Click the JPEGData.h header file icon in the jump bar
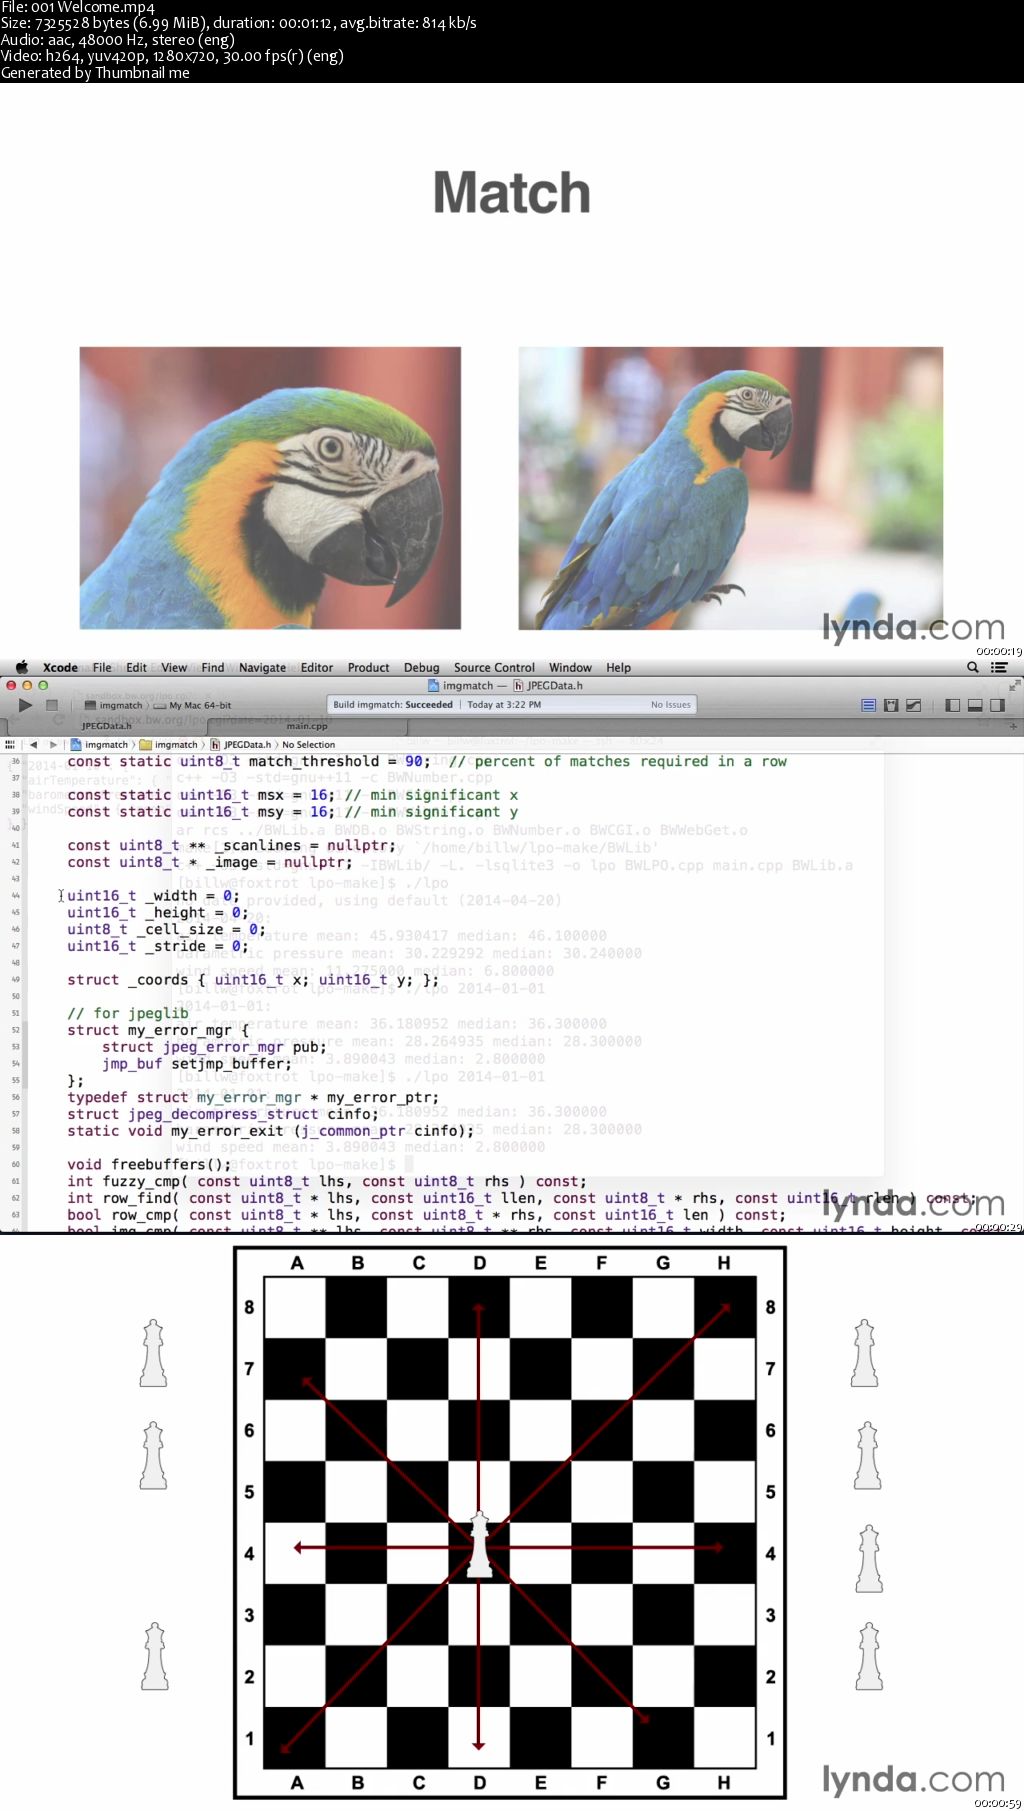This screenshot has height=1811, width=1024. tap(215, 744)
